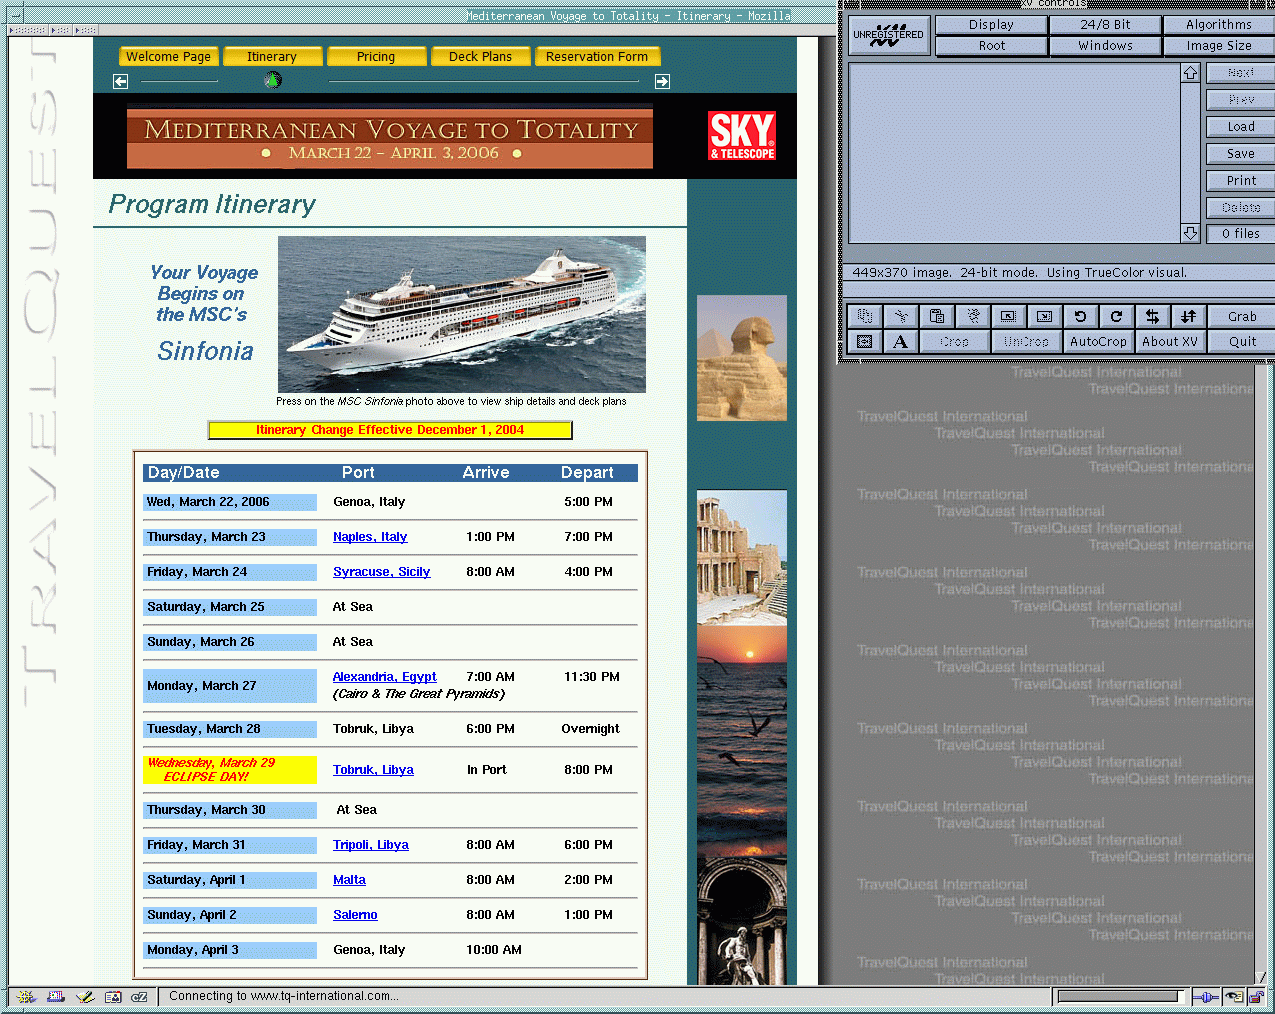Click the Mozilla Mail icon in status bar
The image size is (1275, 1014).
coord(56,996)
